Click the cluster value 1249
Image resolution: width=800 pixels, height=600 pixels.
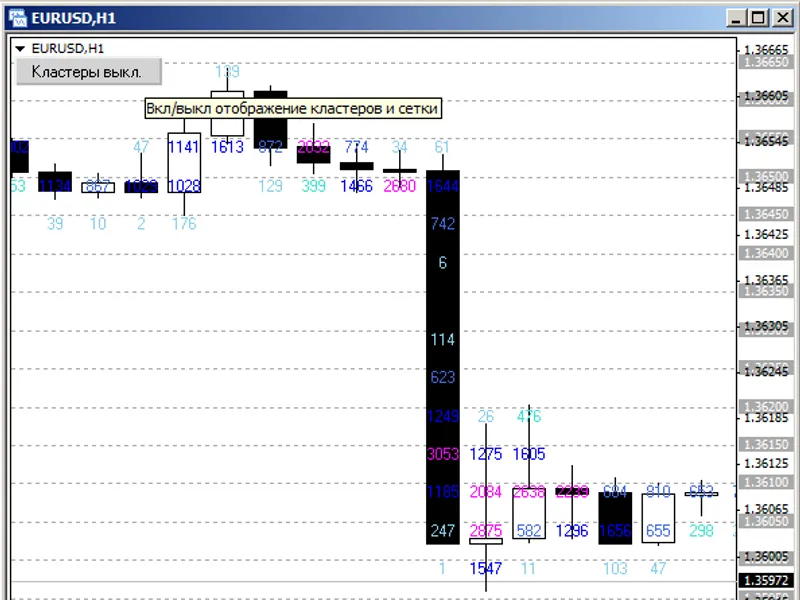(x=443, y=416)
